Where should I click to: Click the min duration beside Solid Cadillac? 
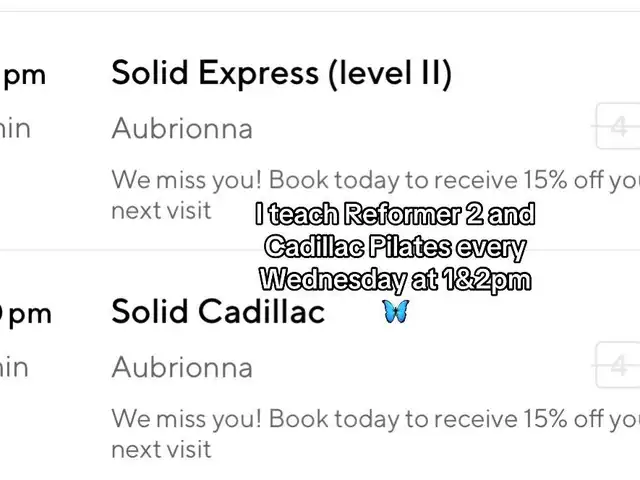(x=14, y=367)
